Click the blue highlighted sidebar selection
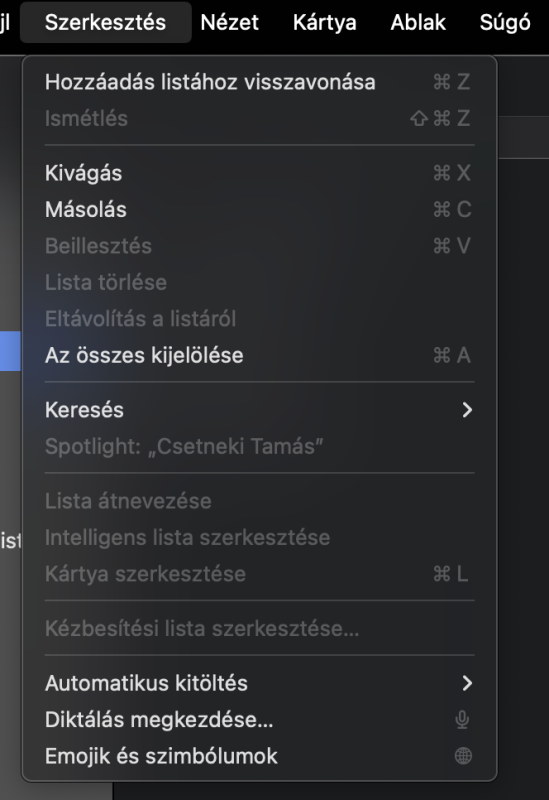 coord(10,351)
